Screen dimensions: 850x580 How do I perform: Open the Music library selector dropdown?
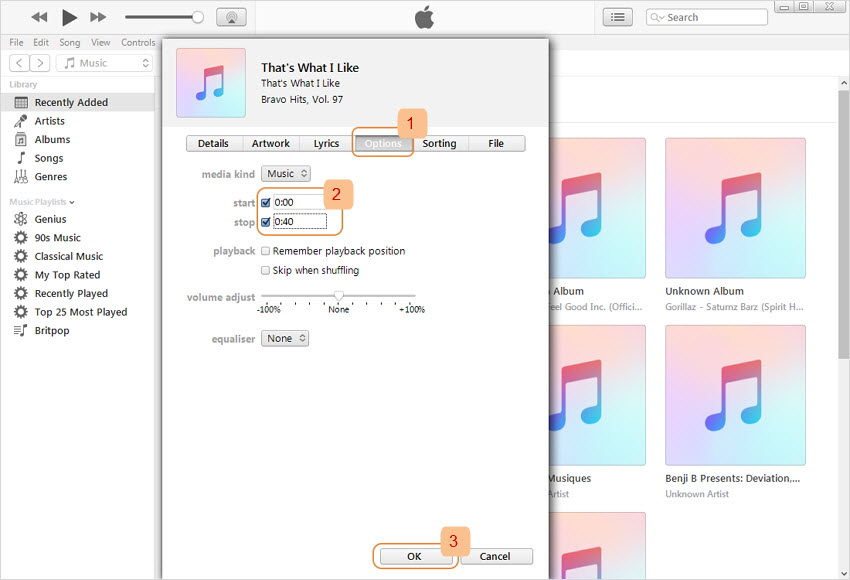point(104,63)
